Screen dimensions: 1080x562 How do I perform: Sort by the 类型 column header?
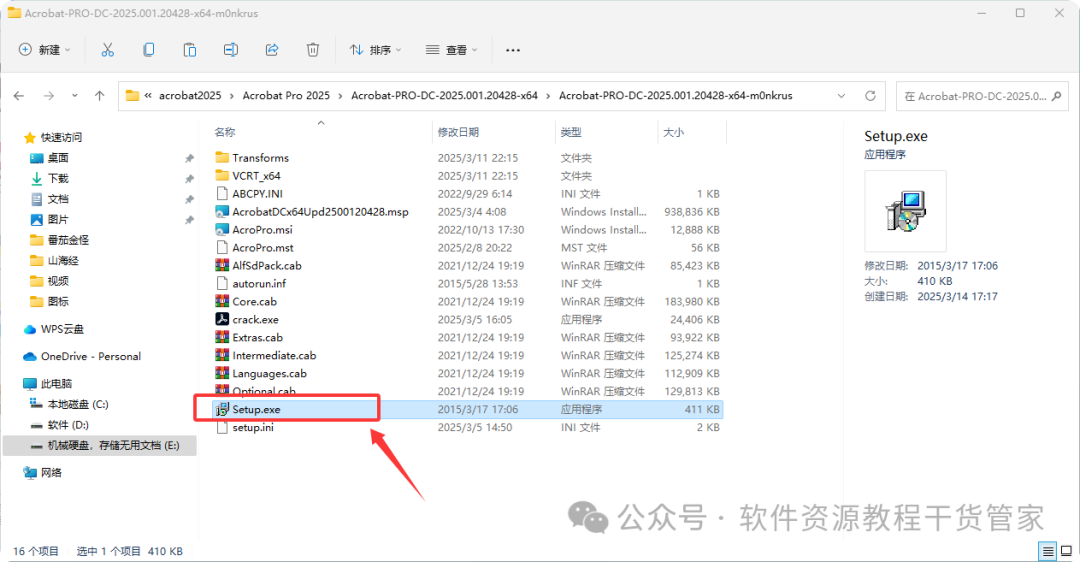tap(571, 132)
